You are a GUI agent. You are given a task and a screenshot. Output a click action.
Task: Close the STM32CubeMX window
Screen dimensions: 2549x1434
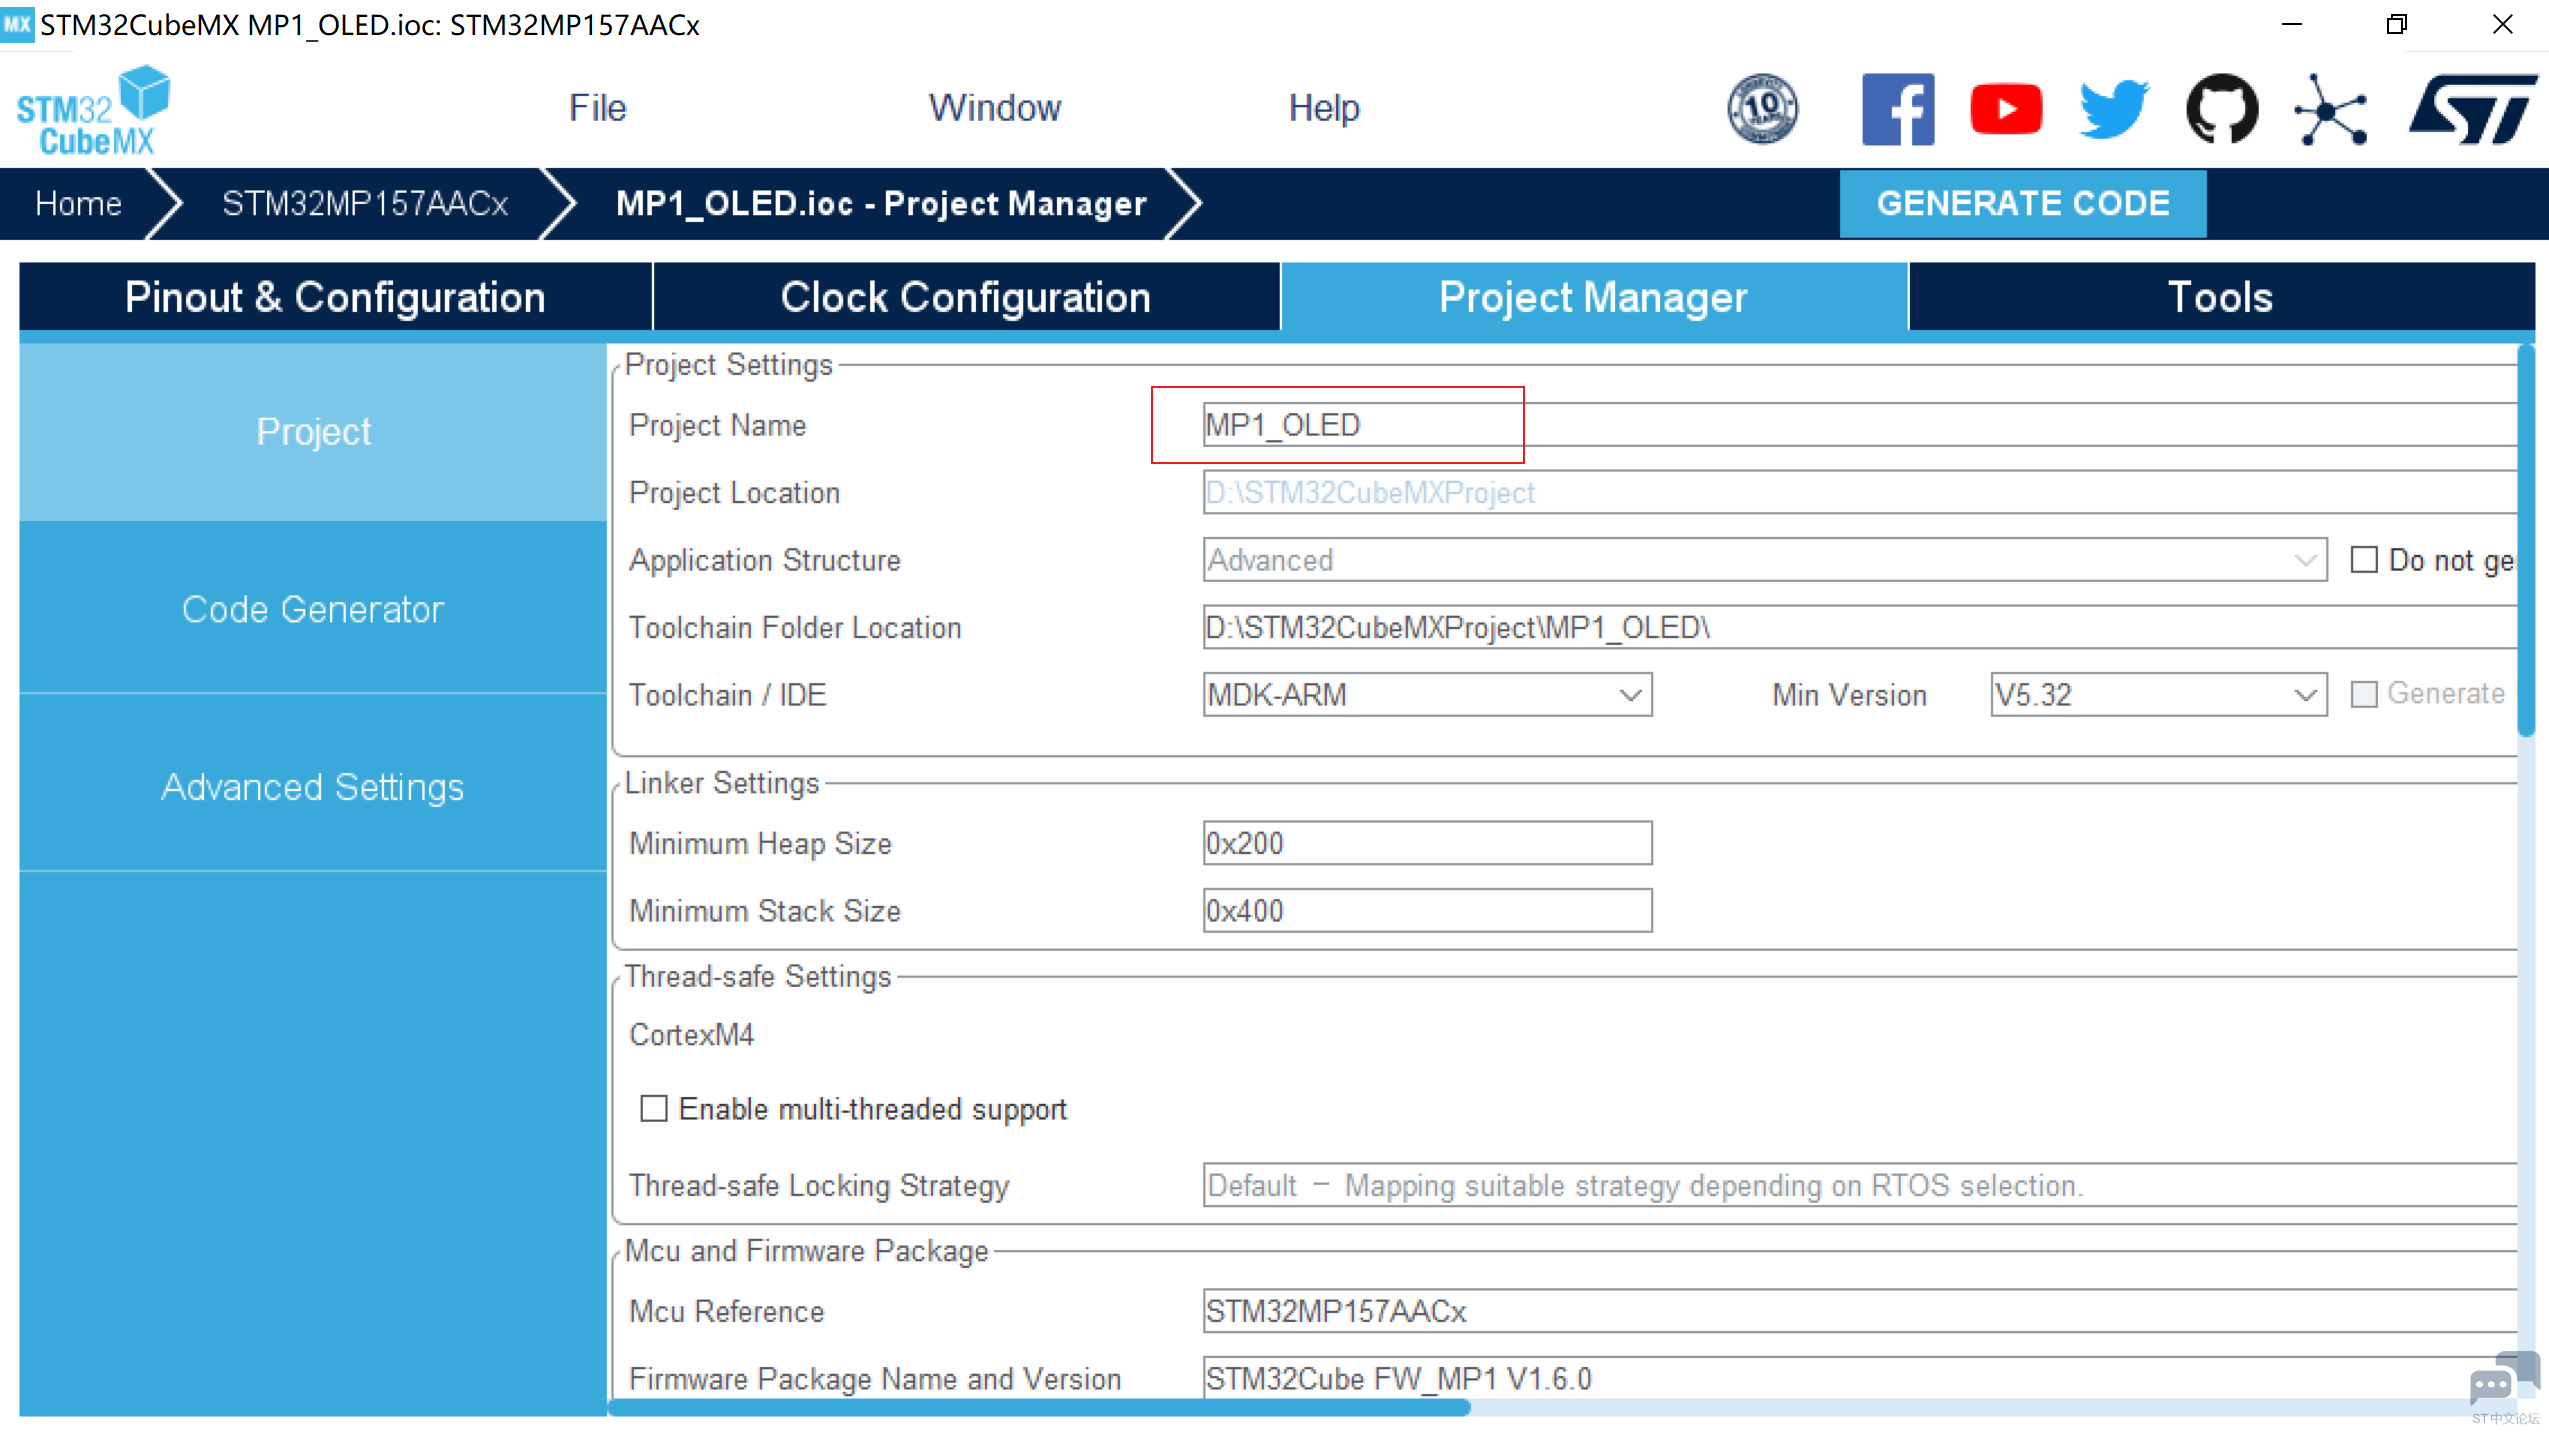(x=2502, y=24)
